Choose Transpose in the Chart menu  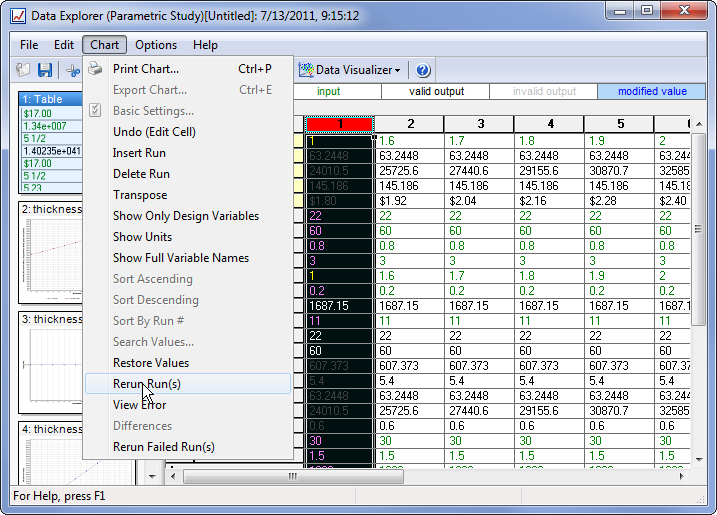coord(140,195)
